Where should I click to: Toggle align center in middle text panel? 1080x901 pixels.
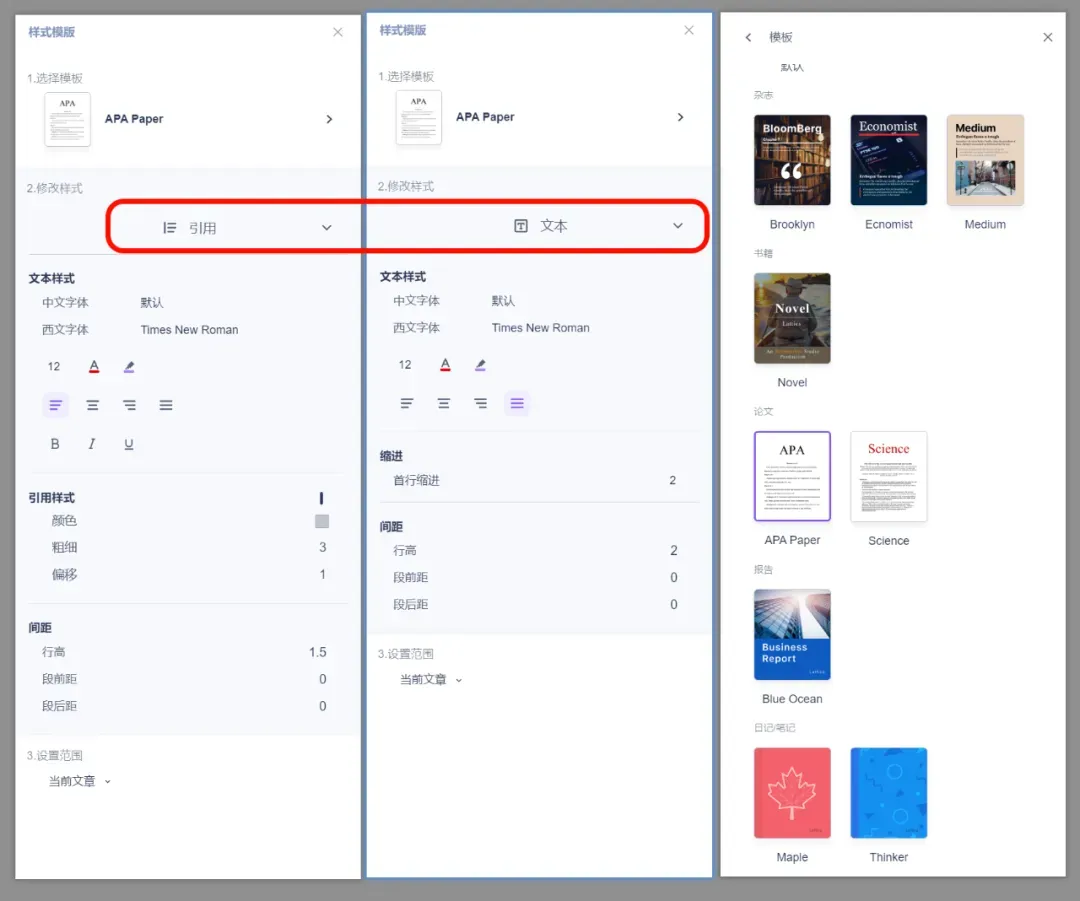click(444, 403)
